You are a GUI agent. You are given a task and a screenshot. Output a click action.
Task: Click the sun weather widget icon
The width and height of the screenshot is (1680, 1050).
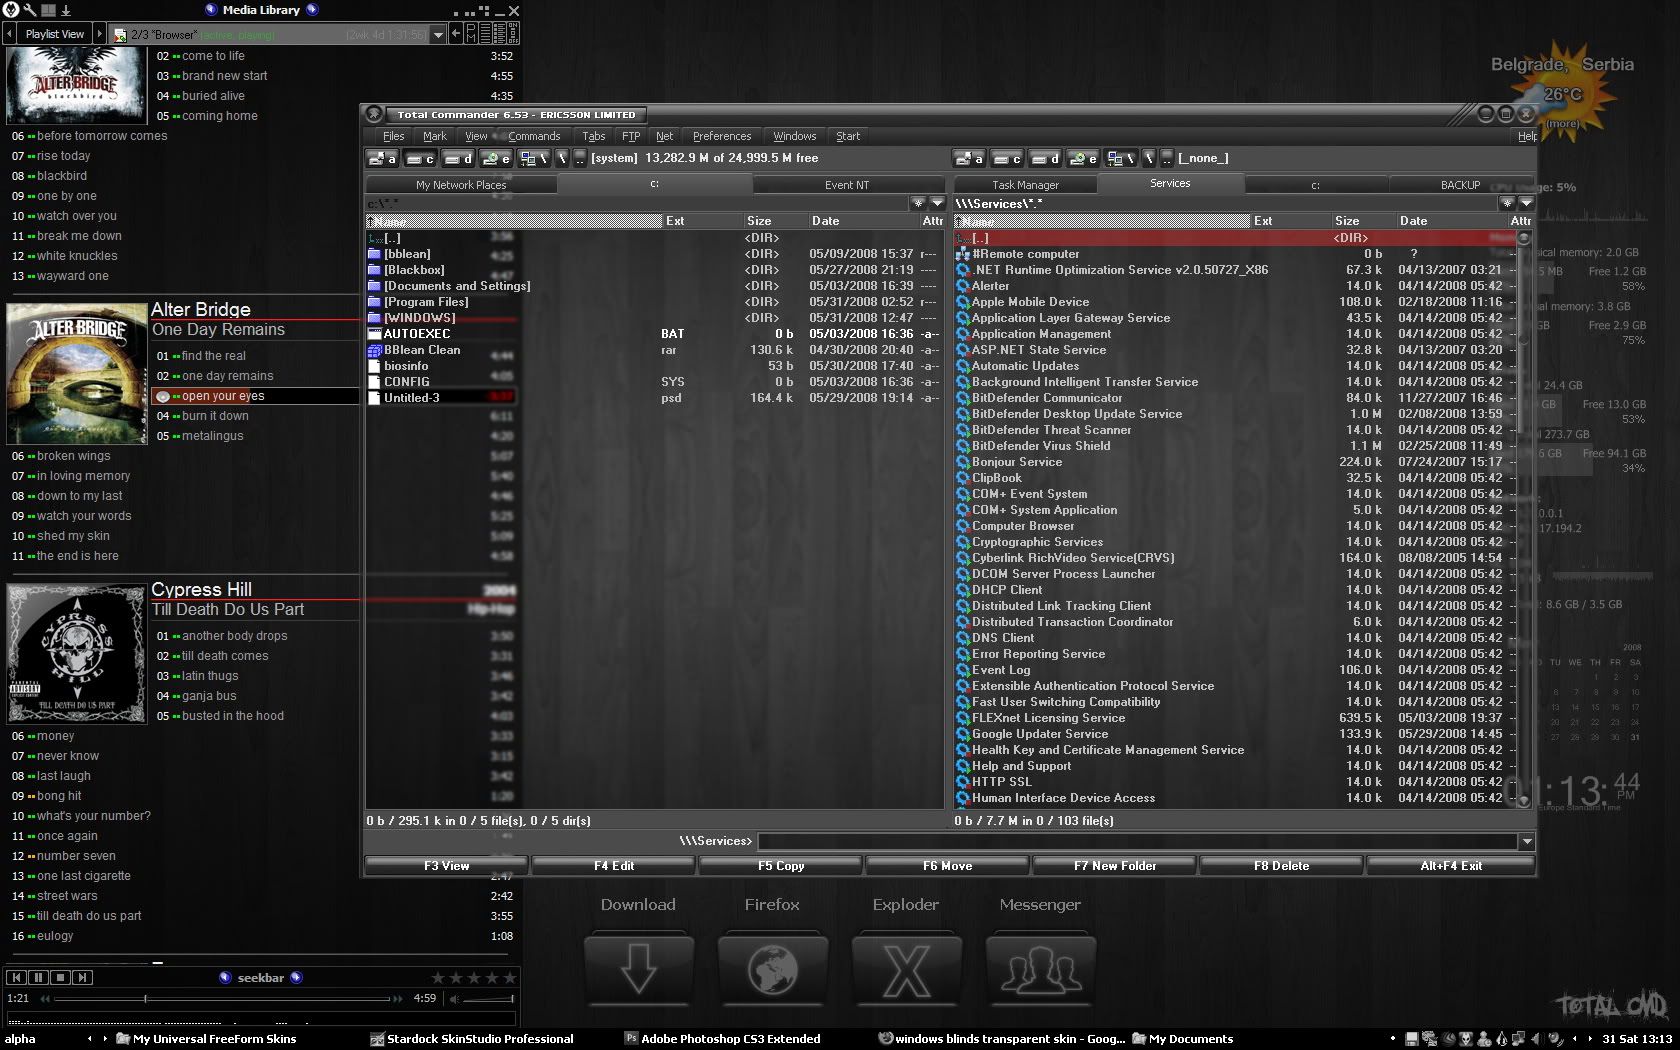click(x=1566, y=90)
